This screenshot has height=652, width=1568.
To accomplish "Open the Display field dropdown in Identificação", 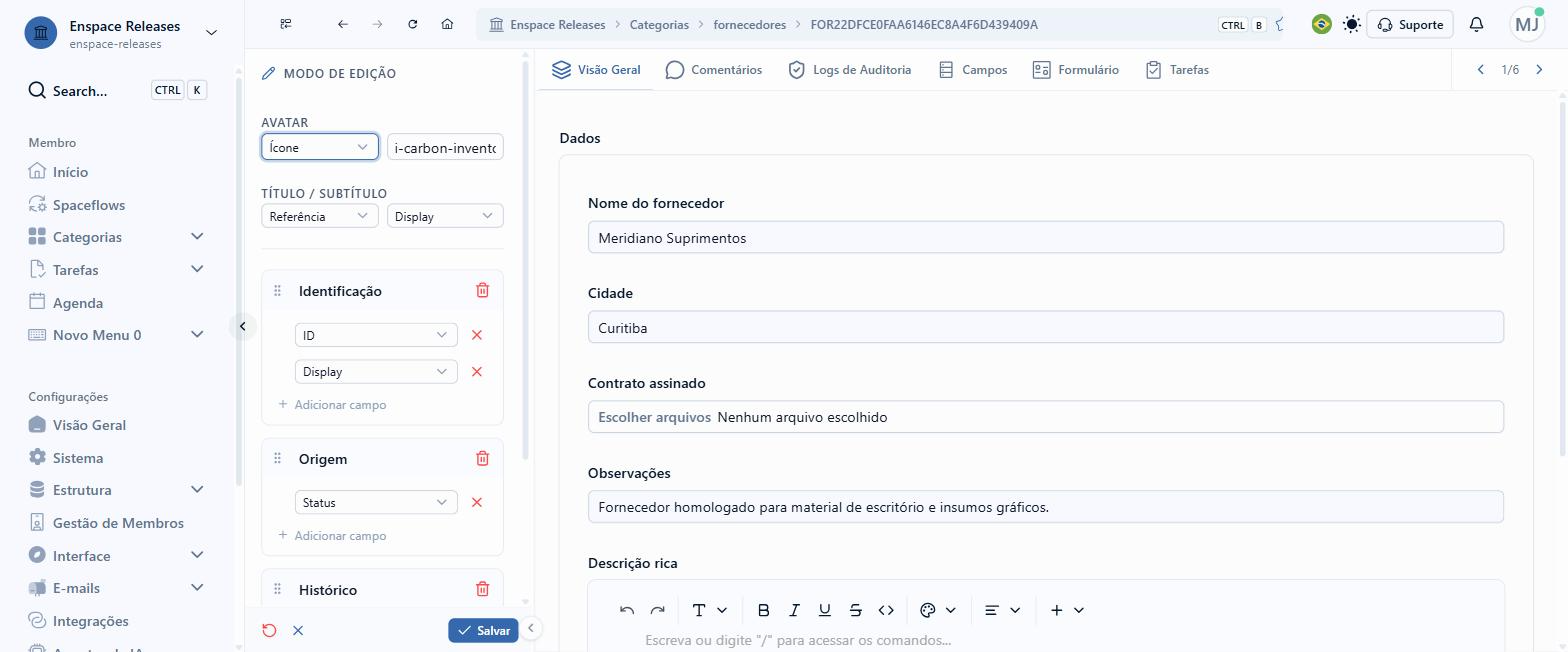I will (376, 371).
